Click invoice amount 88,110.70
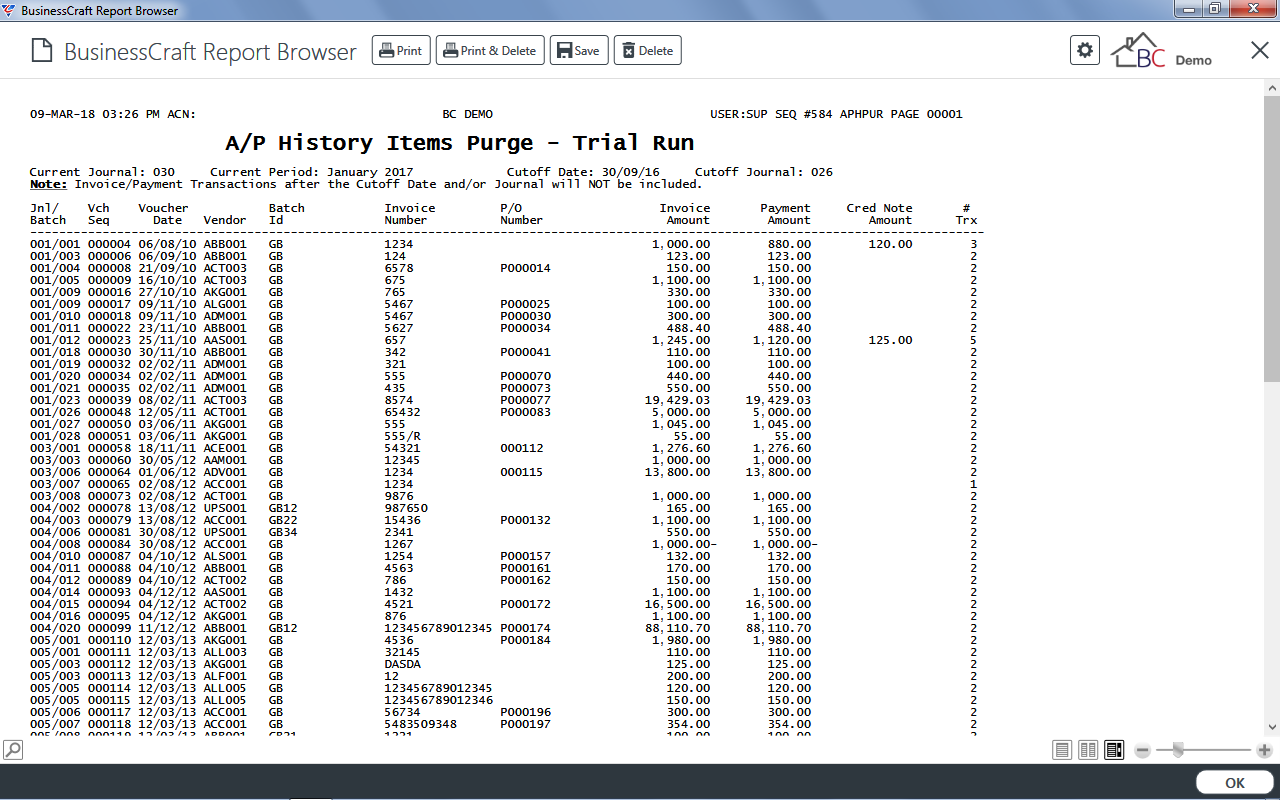 (679, 628)
